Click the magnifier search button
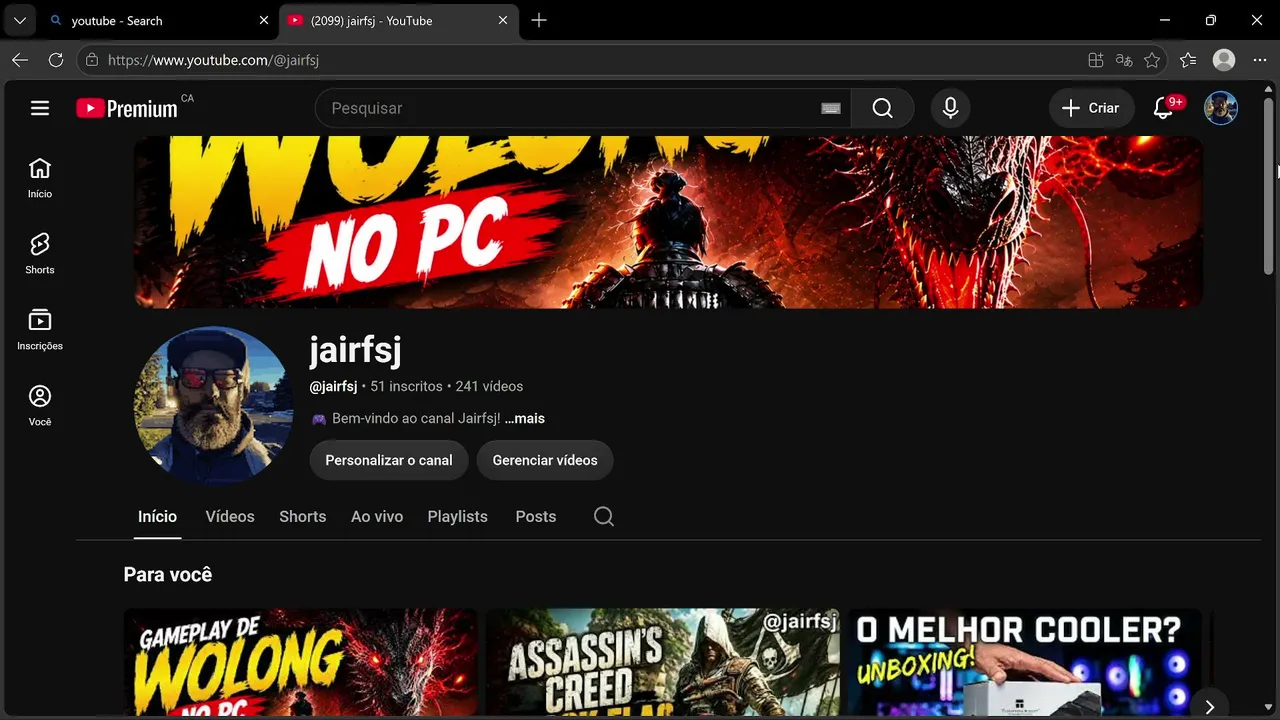The height and width of the screenshot is (720, 1280). coord(882,108)
